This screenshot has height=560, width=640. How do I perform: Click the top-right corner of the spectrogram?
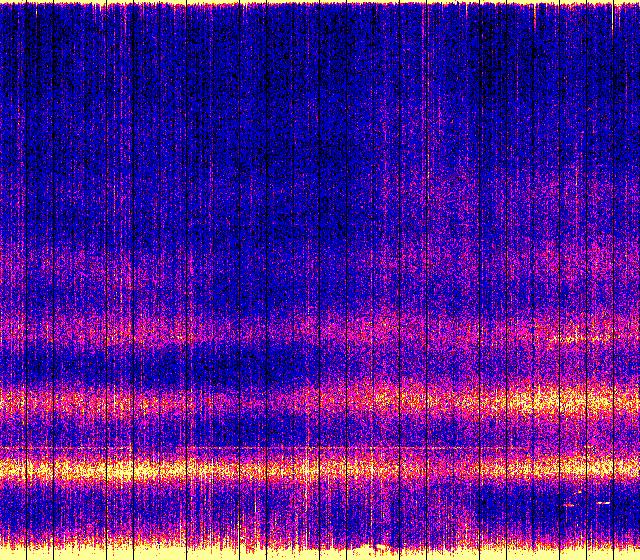[x=636, y=3]
